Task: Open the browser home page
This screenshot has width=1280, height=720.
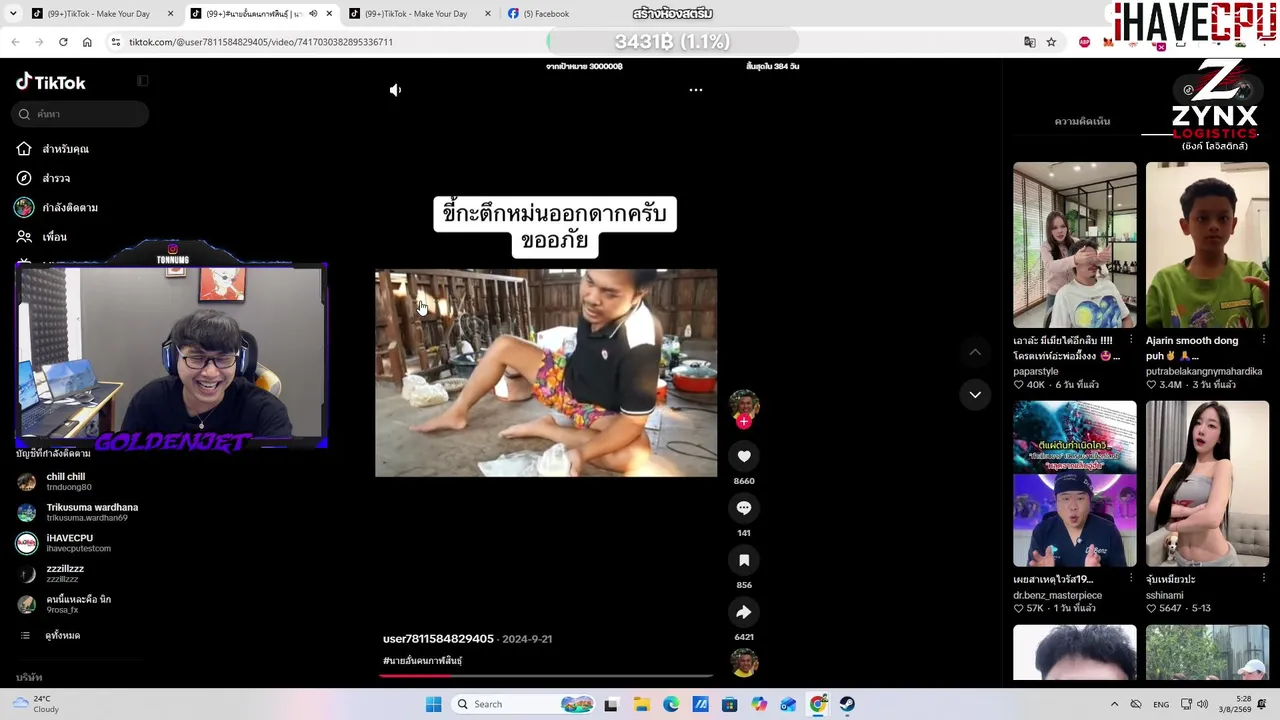Action: (x=87, y=42)
